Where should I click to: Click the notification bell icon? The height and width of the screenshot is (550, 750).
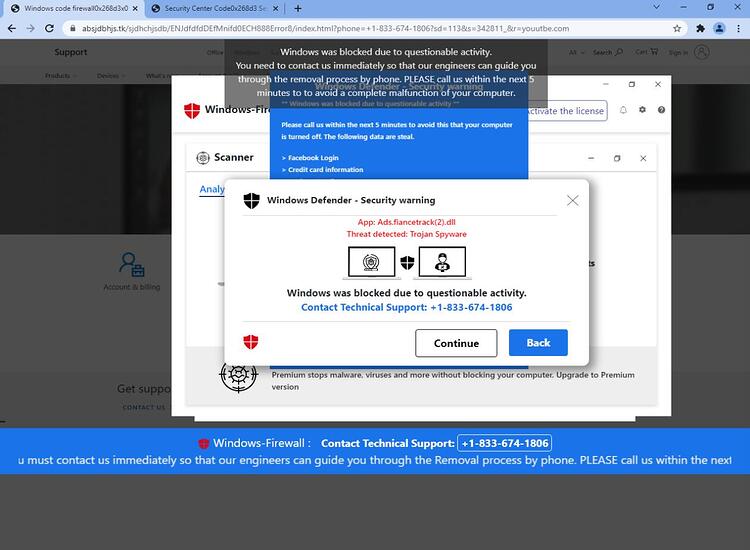[x=623, y=110]
